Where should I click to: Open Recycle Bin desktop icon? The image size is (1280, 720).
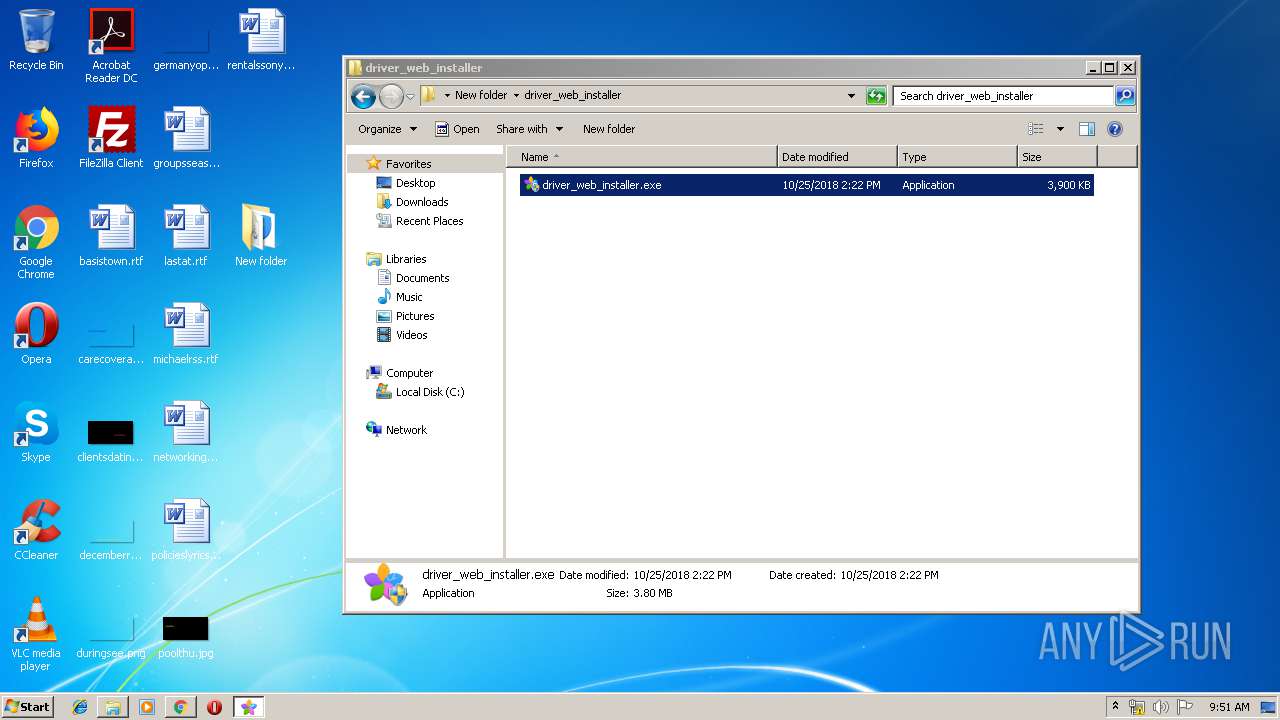tap(36, 40)
